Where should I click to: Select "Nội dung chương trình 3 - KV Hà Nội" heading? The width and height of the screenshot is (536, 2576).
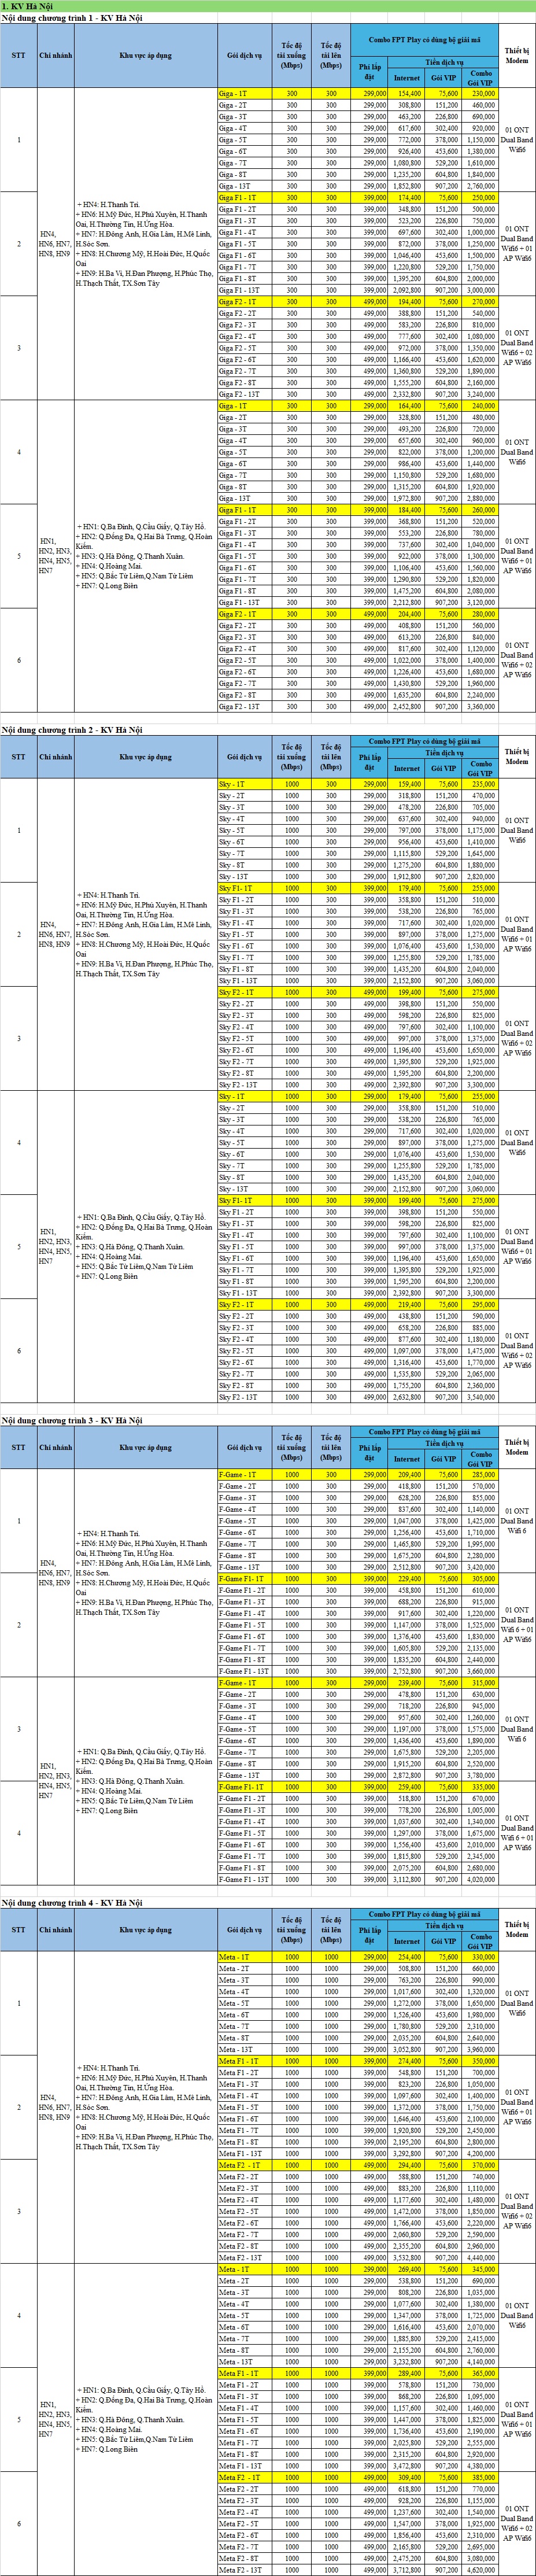coord(72,1420)
